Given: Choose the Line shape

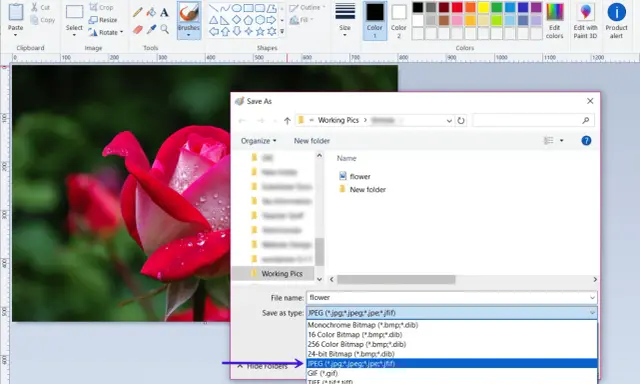Looking at the screenshot, I should (x=213, y=8).
